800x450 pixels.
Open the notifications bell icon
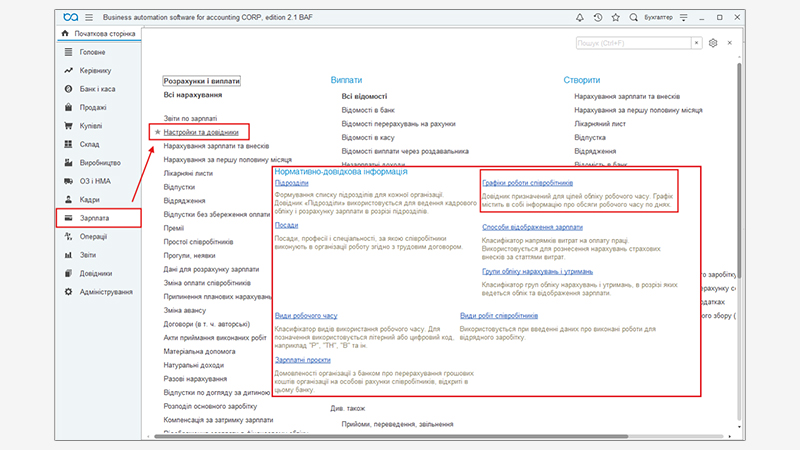(578, 17)
